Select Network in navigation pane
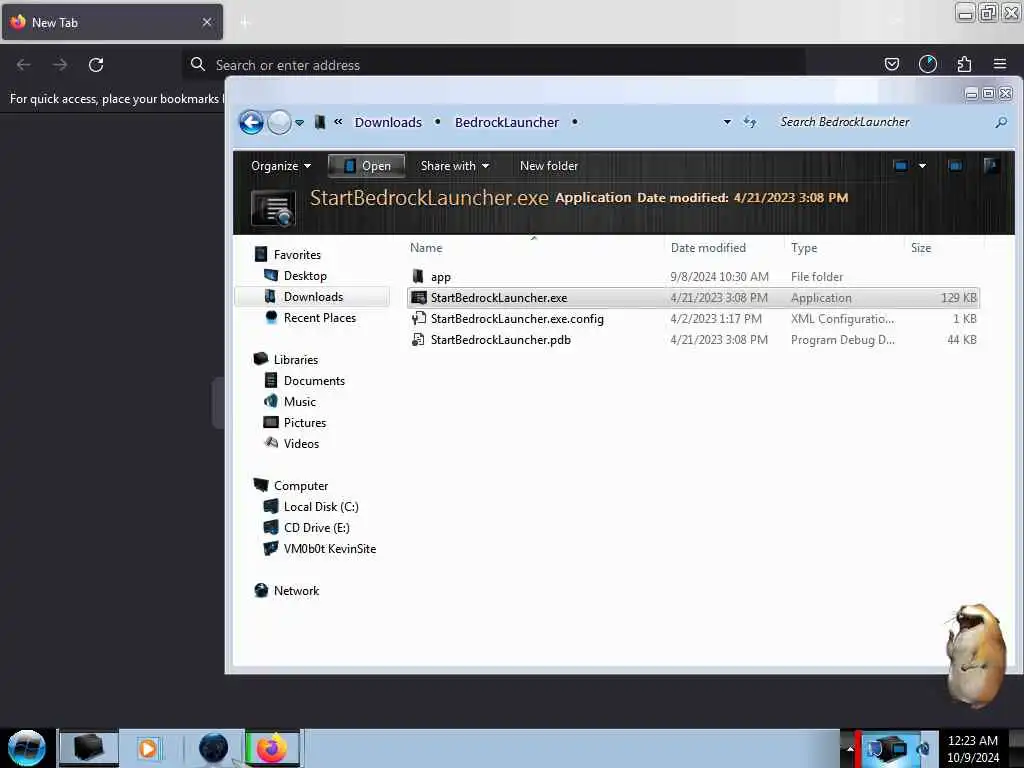Viewport: 1024px width, 768px height. click(296, 590)
